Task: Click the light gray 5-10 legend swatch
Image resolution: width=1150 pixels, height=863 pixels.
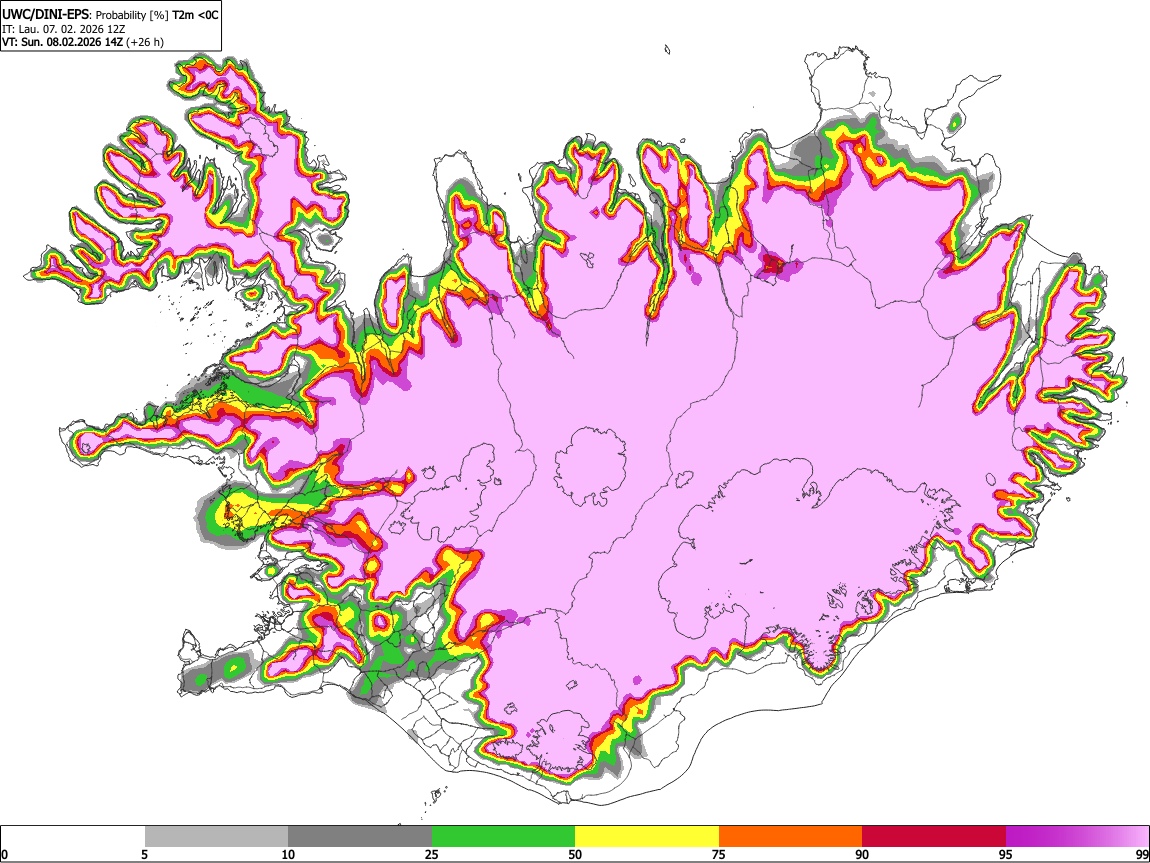Action: tap(216, 836)
